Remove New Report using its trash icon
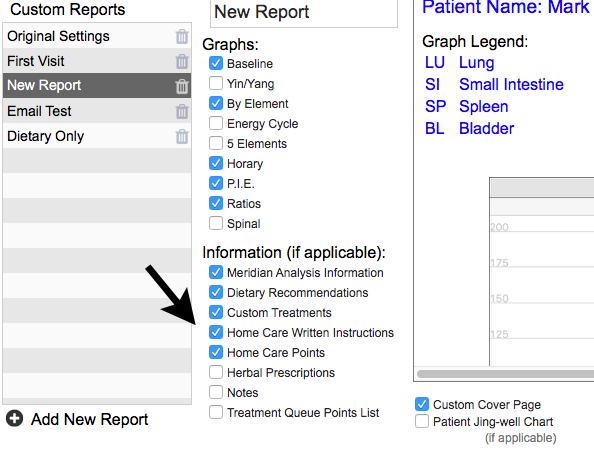Image resolution: width=594 pixels, height=451 pixels. [182, 86]
